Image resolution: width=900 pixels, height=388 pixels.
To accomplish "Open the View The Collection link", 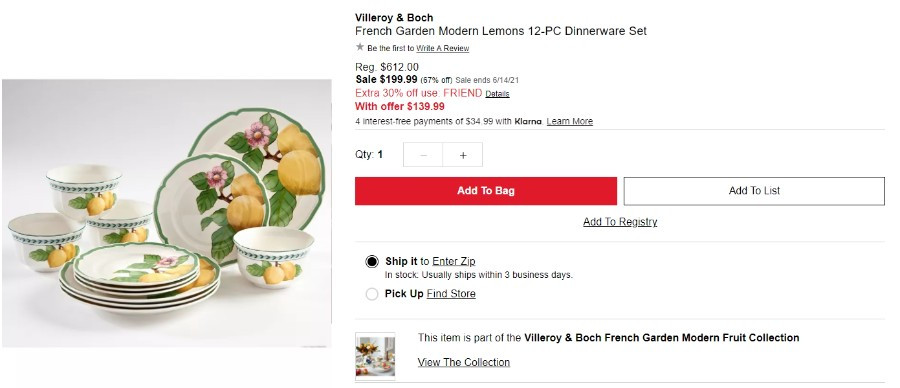I will [464, 362].
